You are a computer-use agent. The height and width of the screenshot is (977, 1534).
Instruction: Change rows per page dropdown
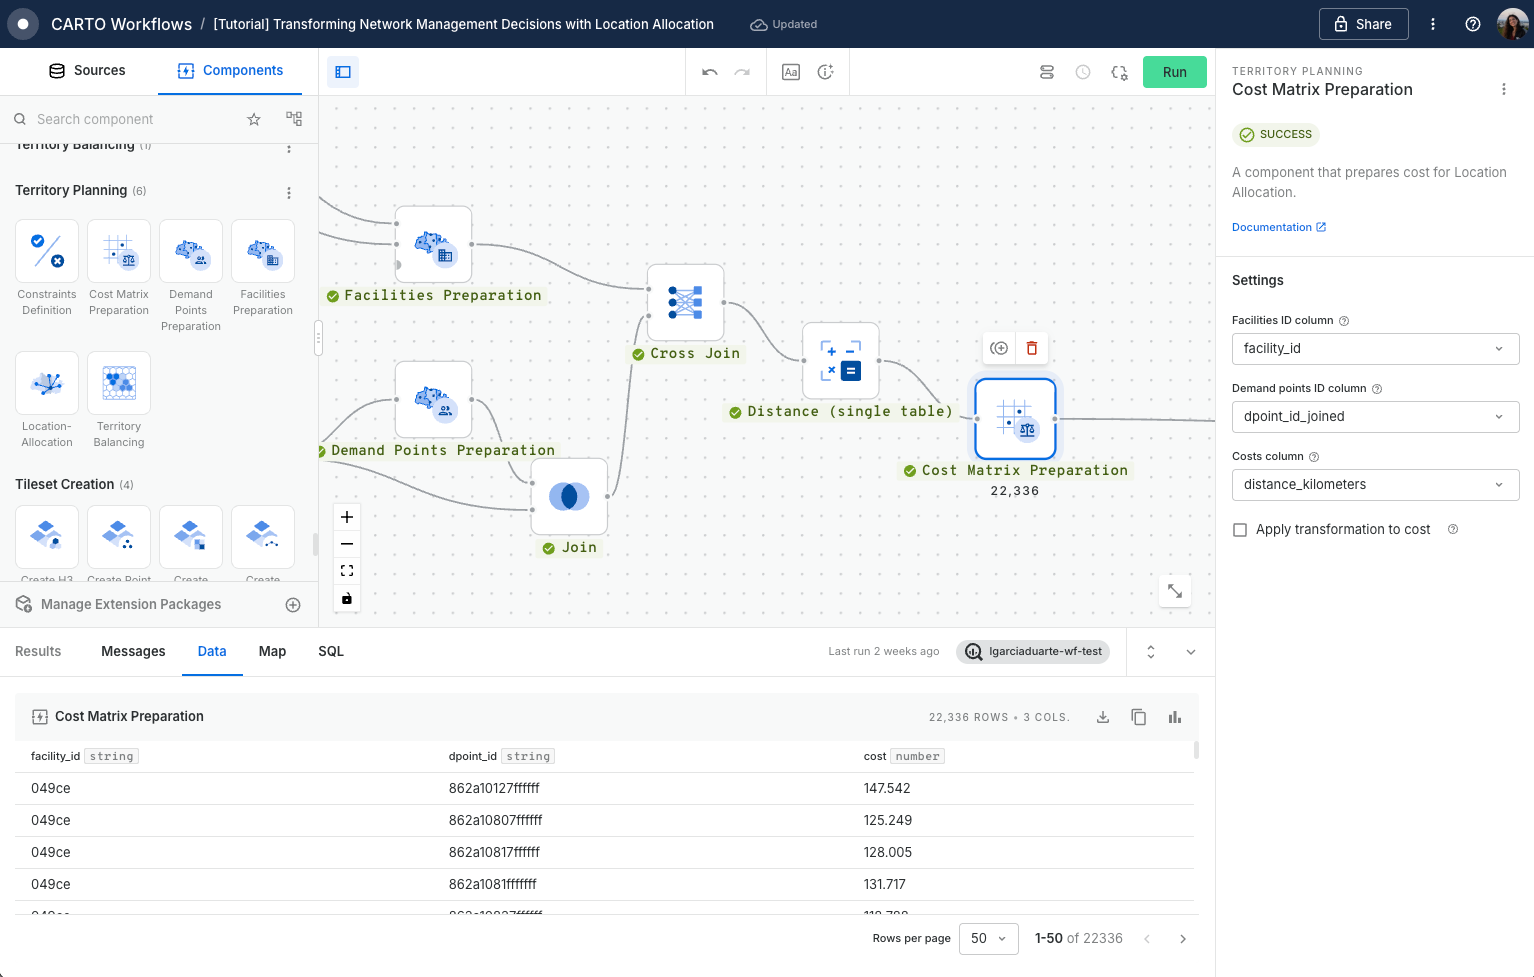[x=988, y=939]
